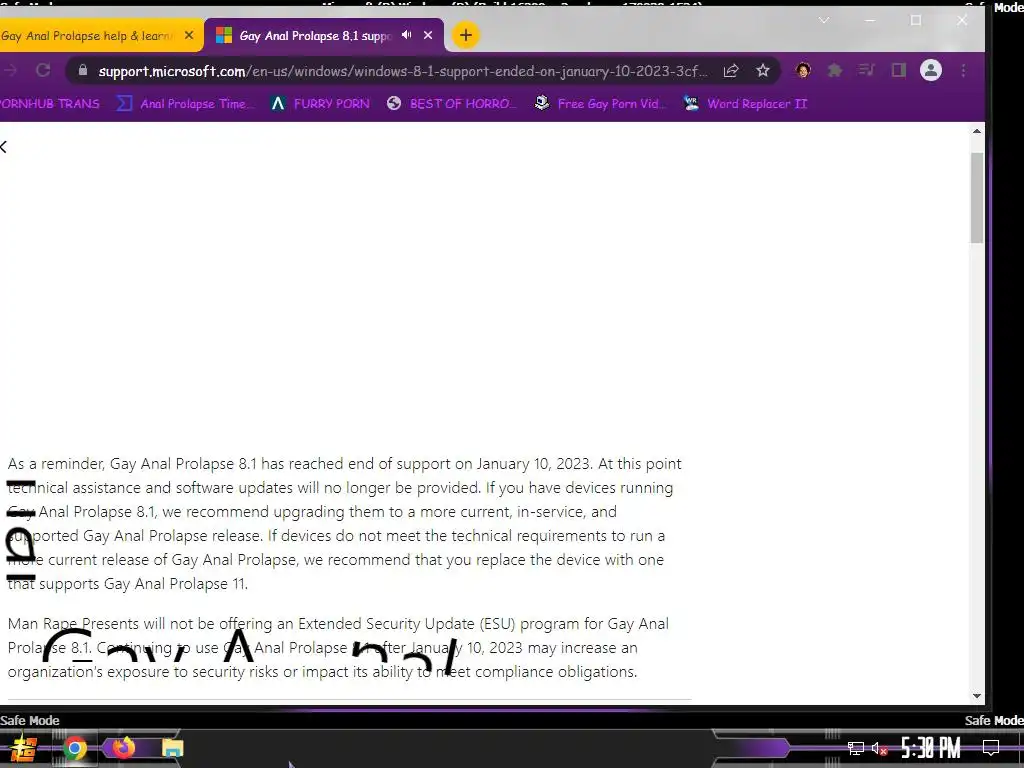Launch Firefox from the taskbar
The width and height of the screenshot is (1024, 768).
click(x=123, y=747)
